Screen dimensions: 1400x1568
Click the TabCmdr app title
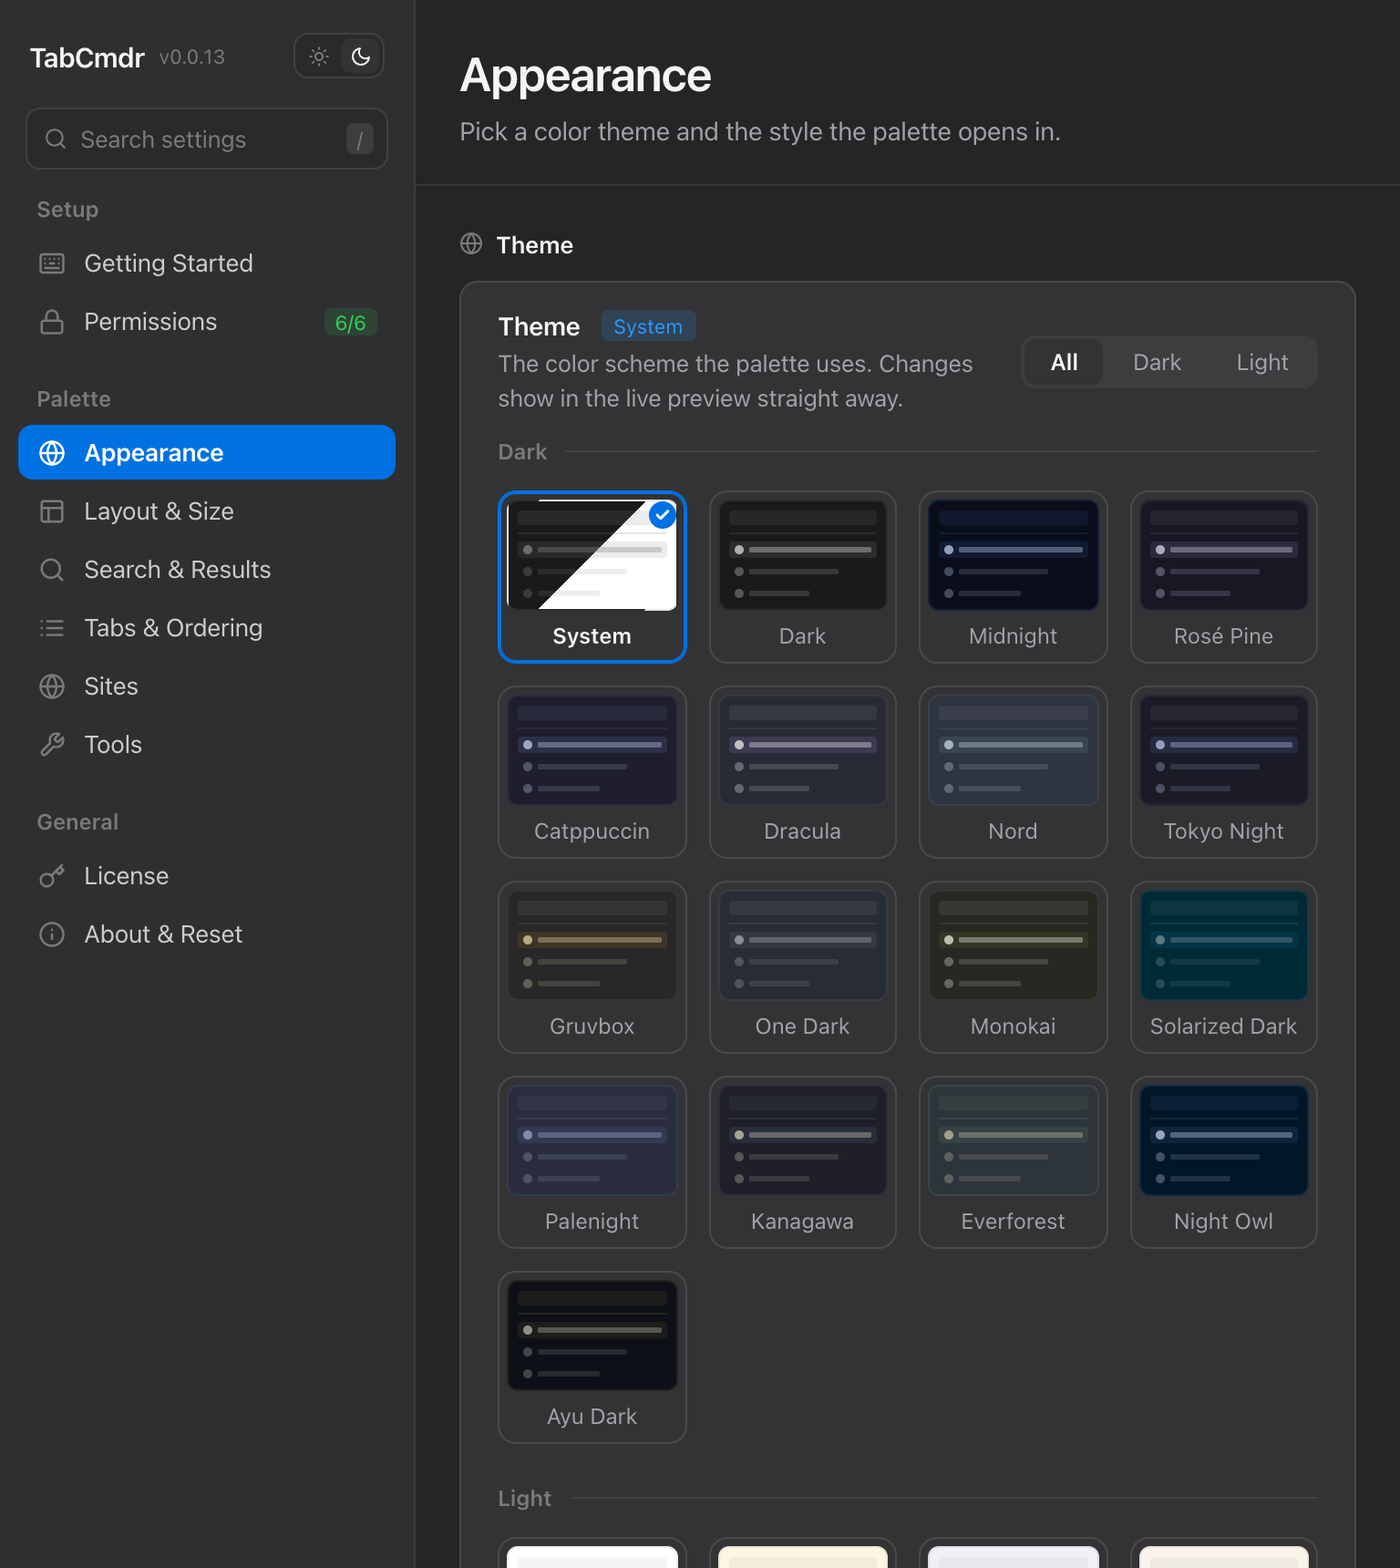click(87, 58)
